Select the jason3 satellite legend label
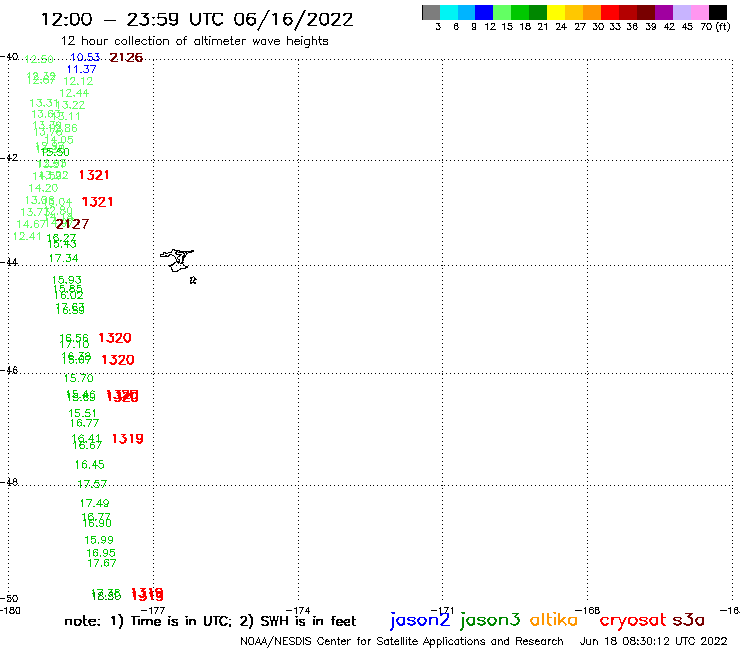Screen dimensions: 740x650 pyautogui.click(x=490, y=620)
